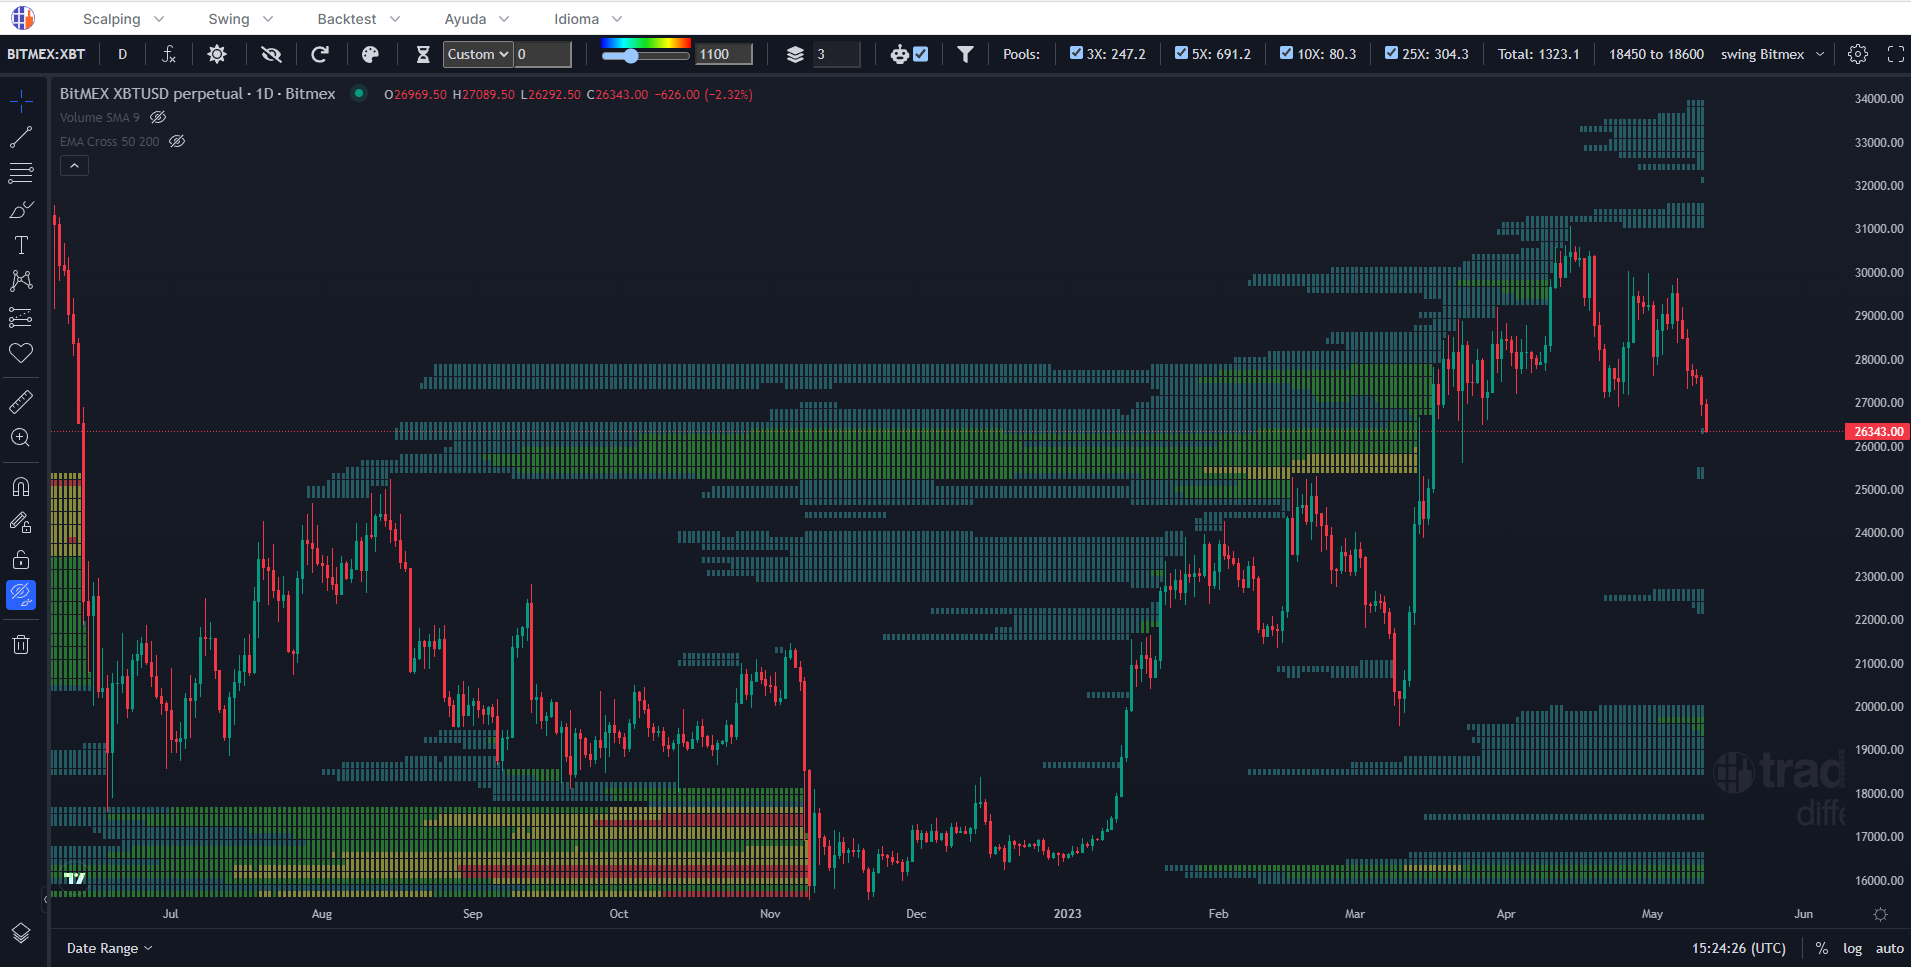Uncheck the 25X pool checkbox
1911x967 pixels.
(x=1391, y=53)
